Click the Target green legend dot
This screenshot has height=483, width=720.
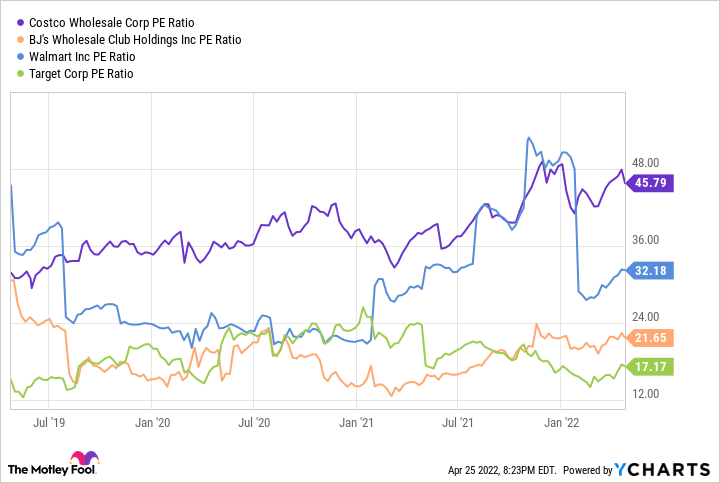(13, 73)
